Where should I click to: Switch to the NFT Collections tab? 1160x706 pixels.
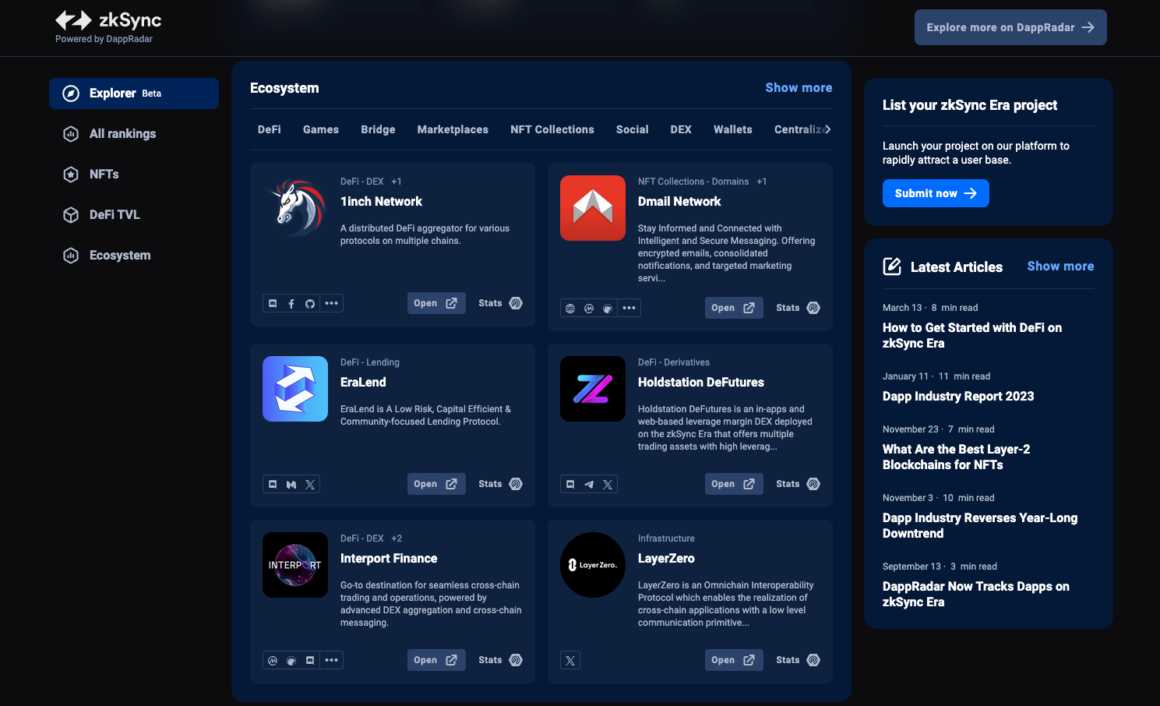552,129
